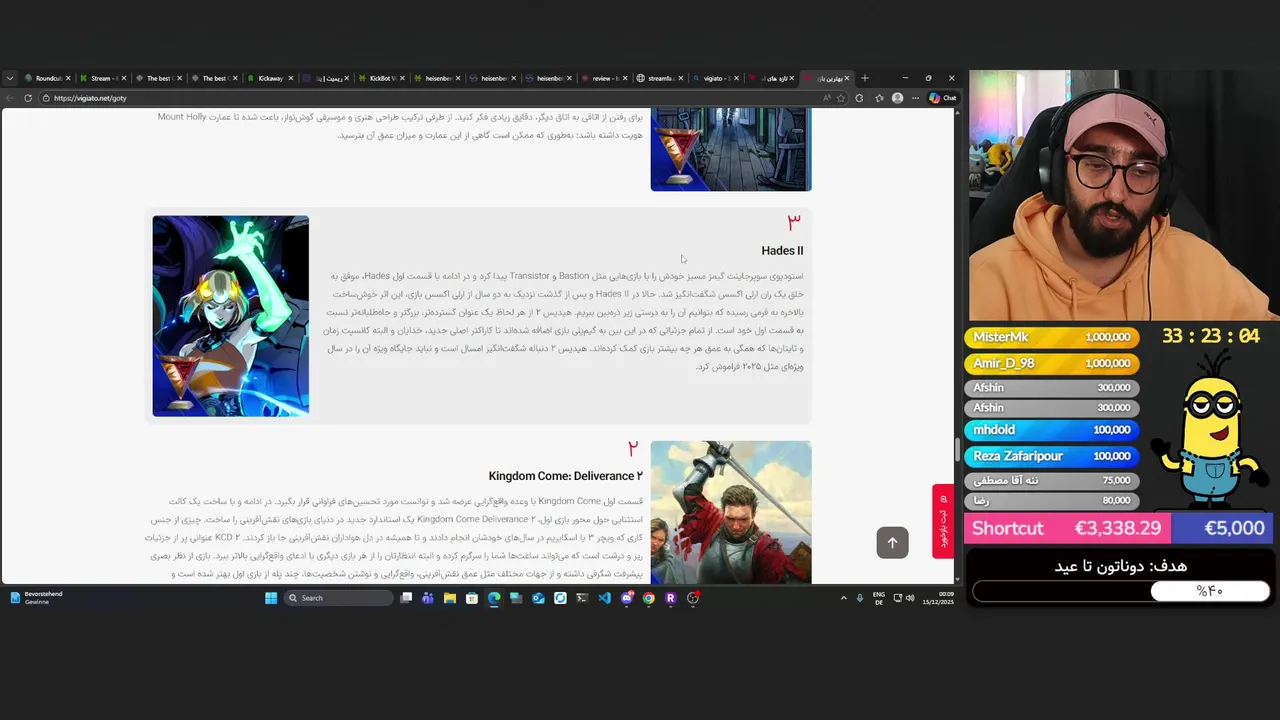Reload the page with refresh icon

28,98
